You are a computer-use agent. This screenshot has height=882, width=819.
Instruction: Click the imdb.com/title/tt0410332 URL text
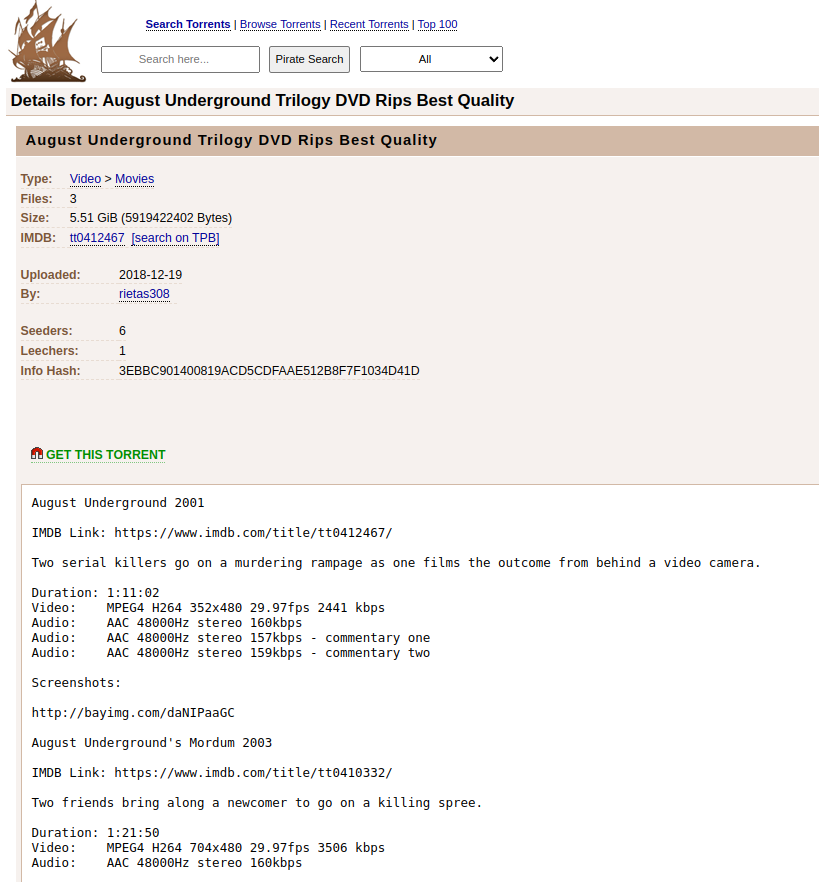253,773
